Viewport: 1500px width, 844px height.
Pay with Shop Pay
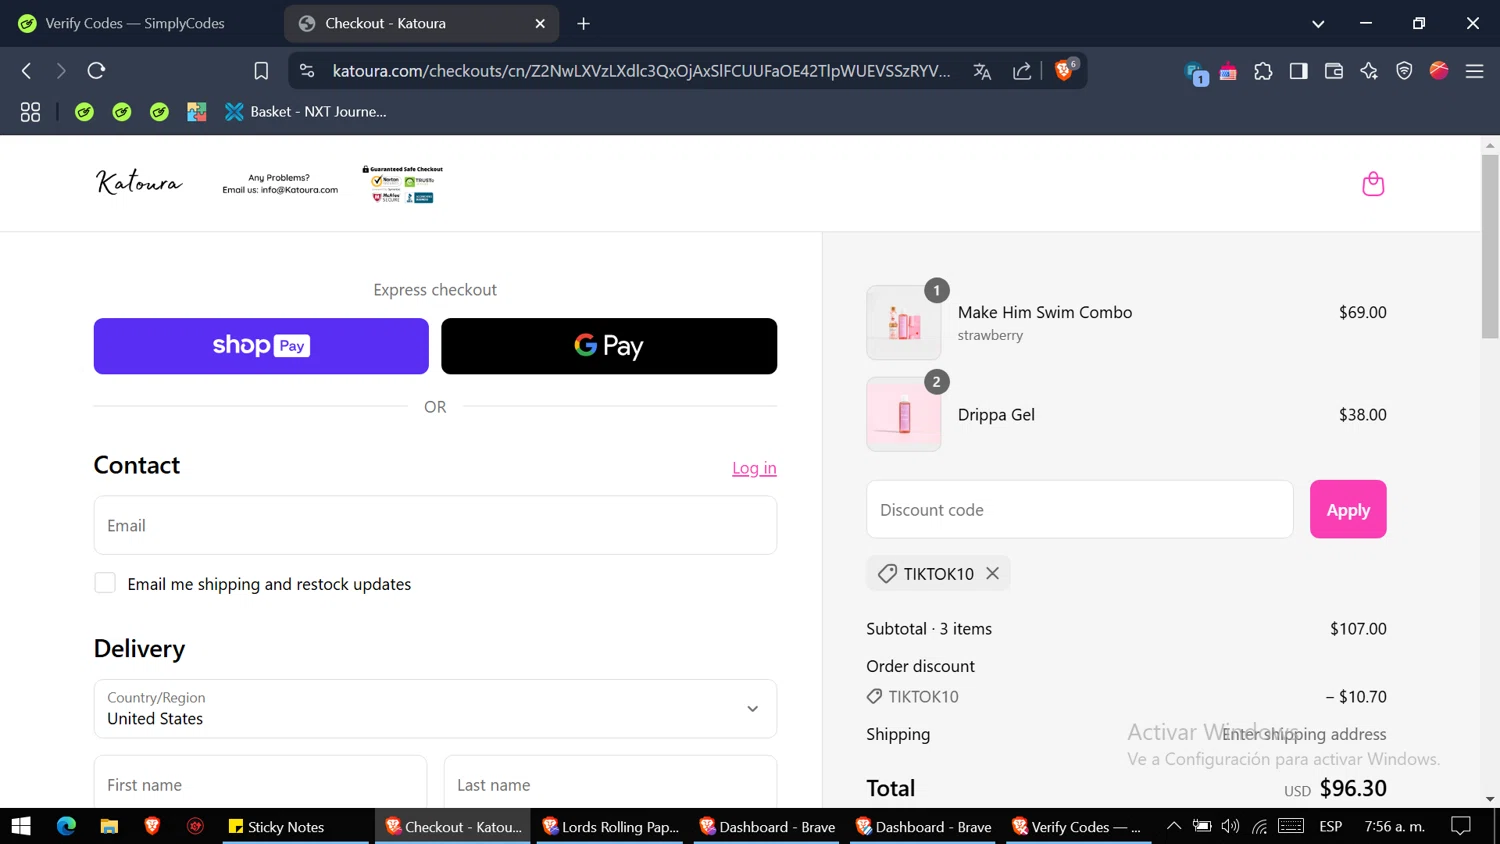261,346
